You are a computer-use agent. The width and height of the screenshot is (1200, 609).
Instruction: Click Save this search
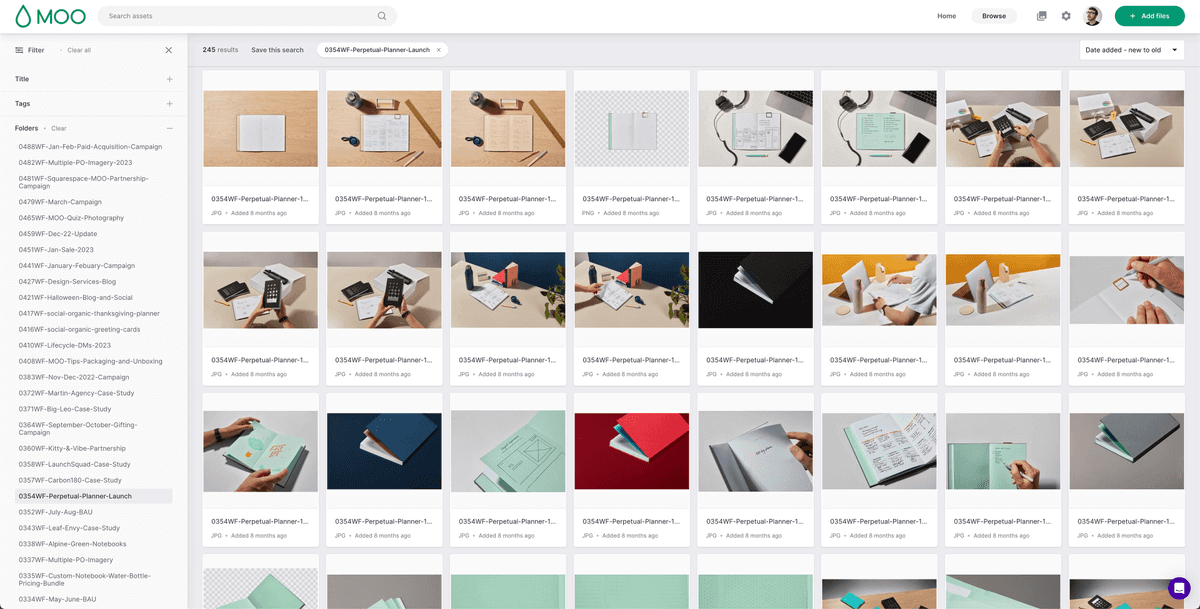[x=277, y=50]
